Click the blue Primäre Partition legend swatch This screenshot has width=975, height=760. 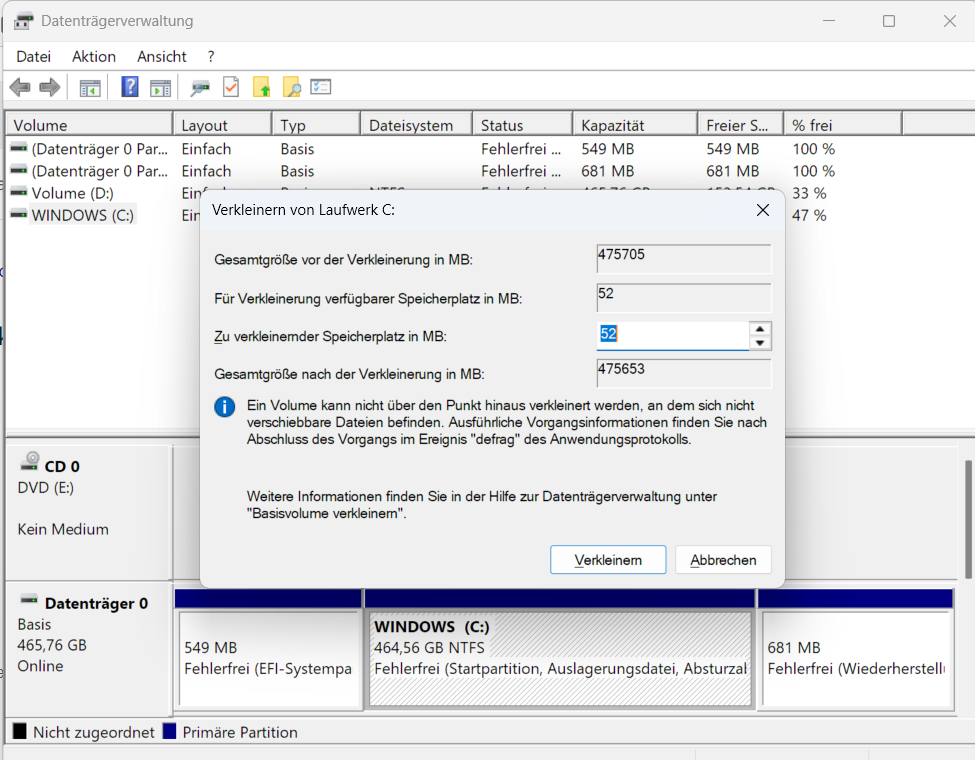[169, 731]
